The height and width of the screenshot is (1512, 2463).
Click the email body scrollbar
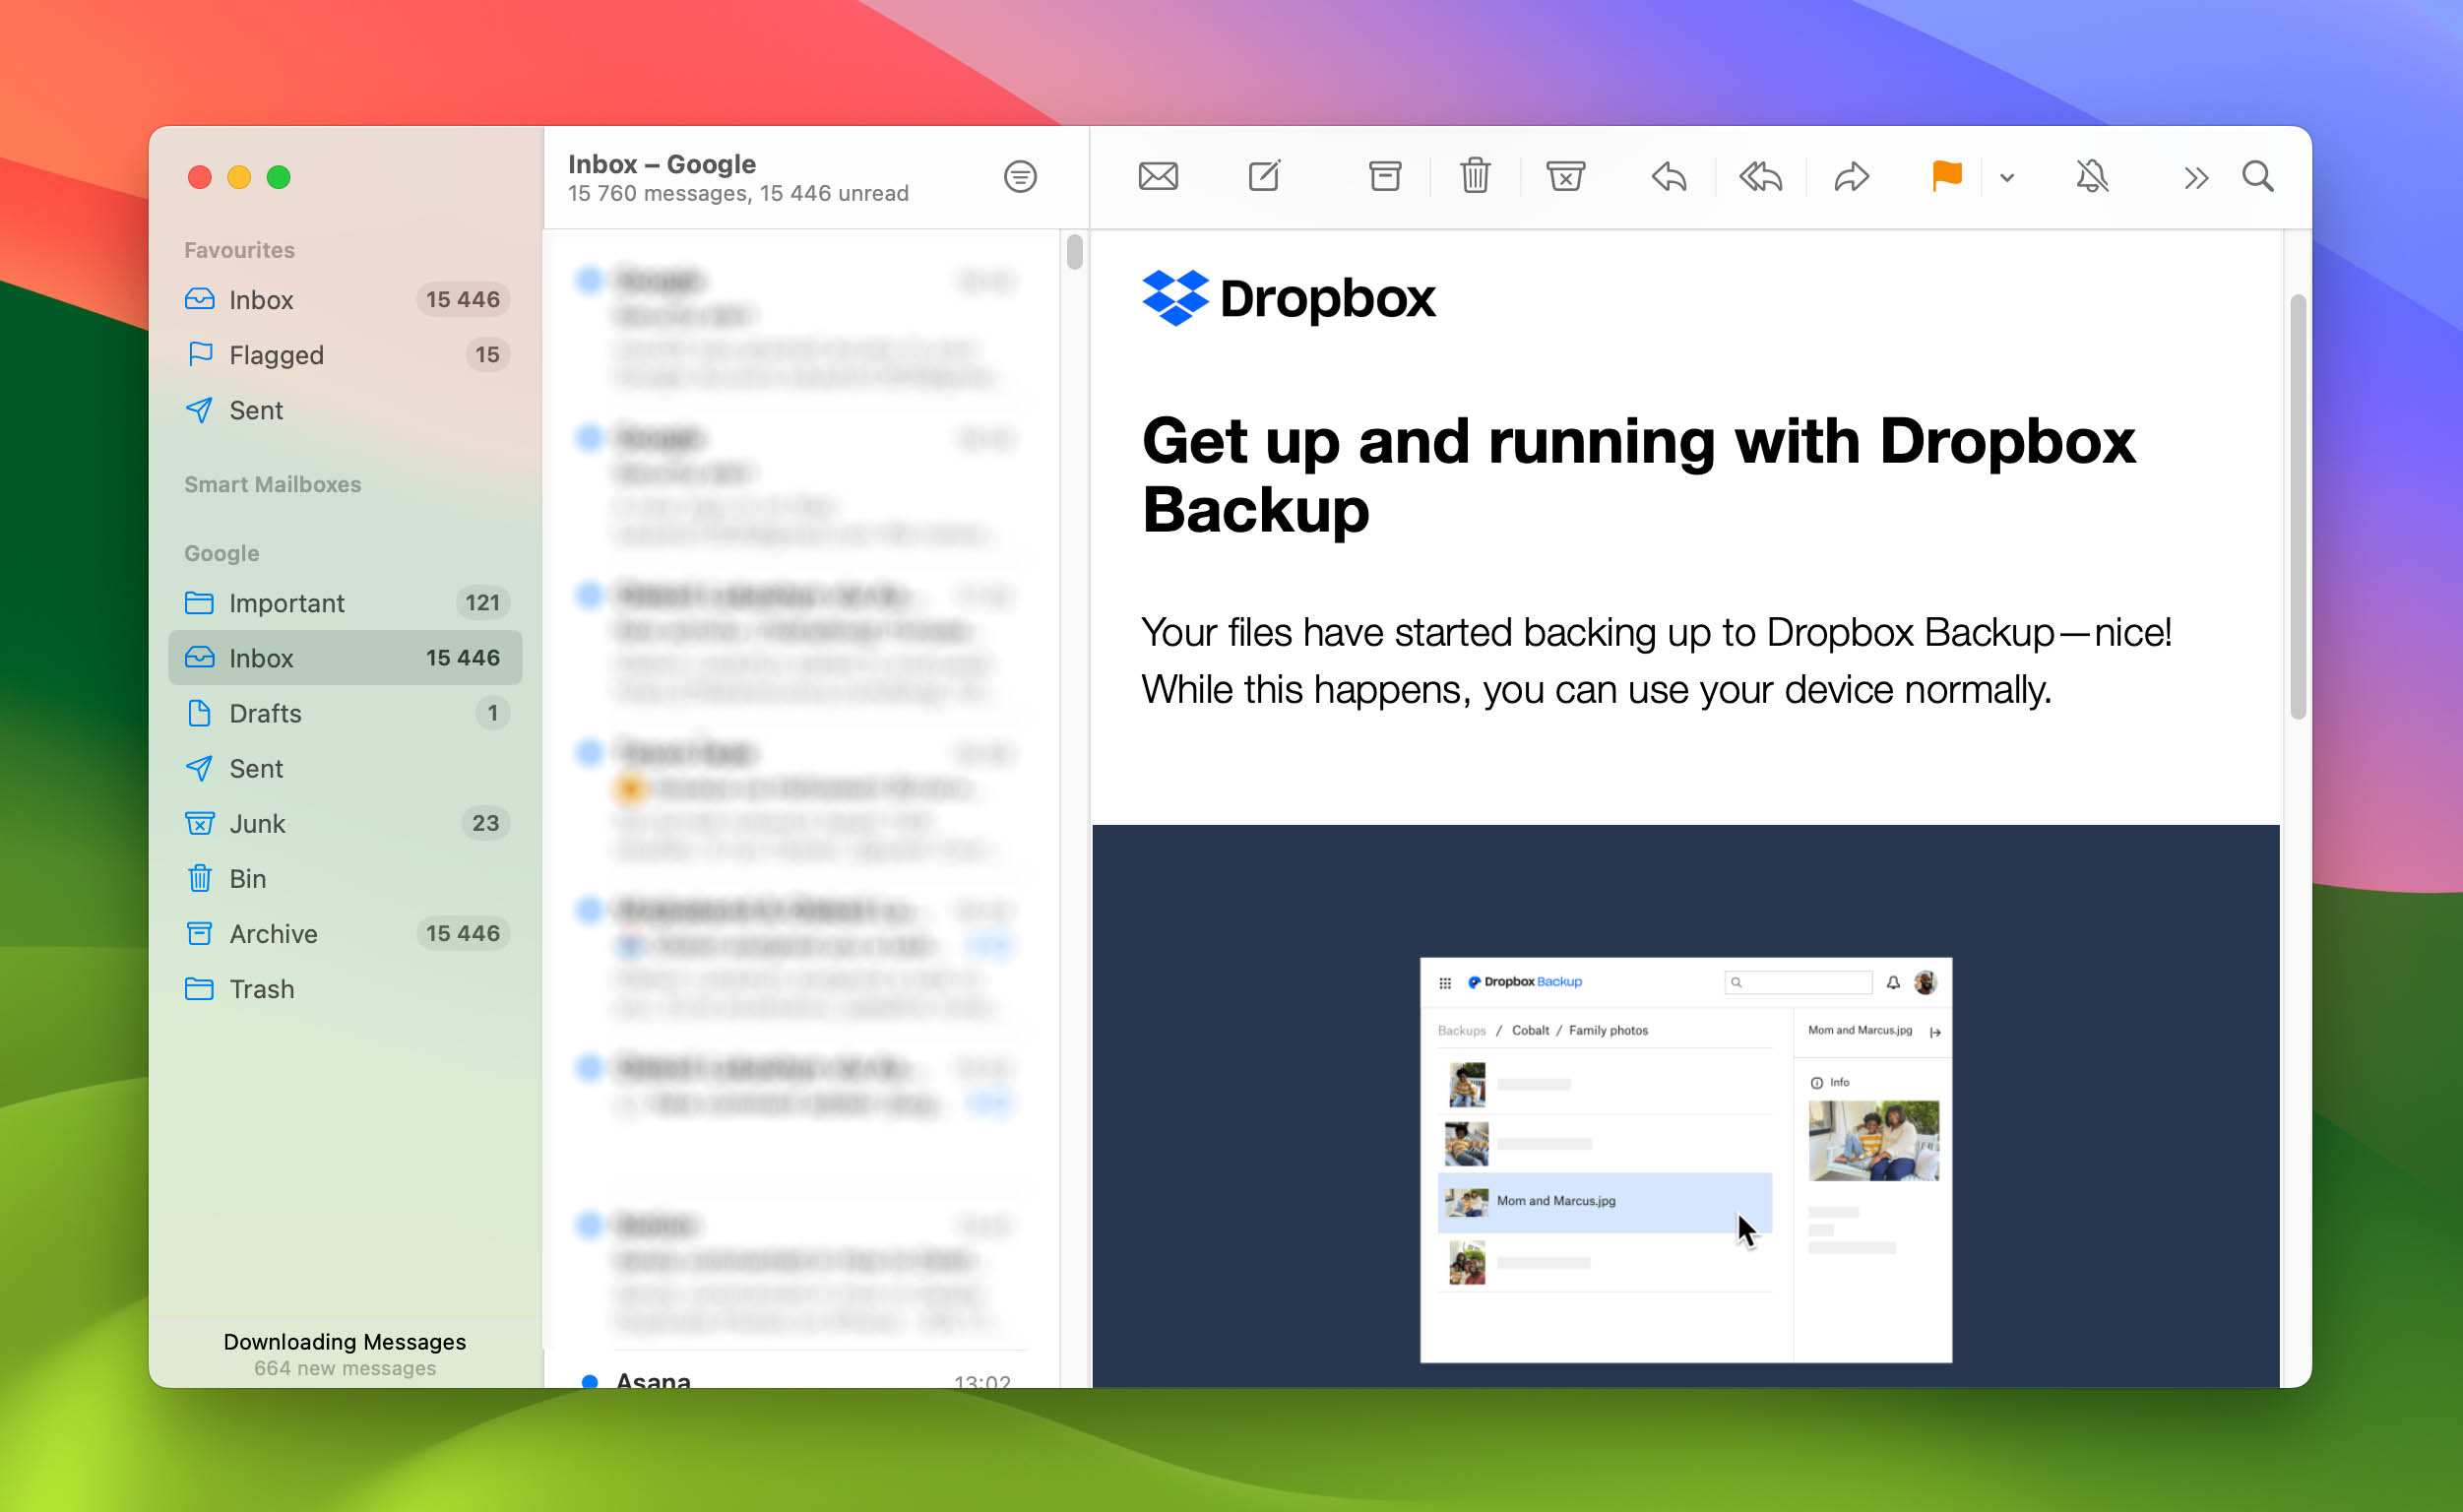(x=2297, y=507)
